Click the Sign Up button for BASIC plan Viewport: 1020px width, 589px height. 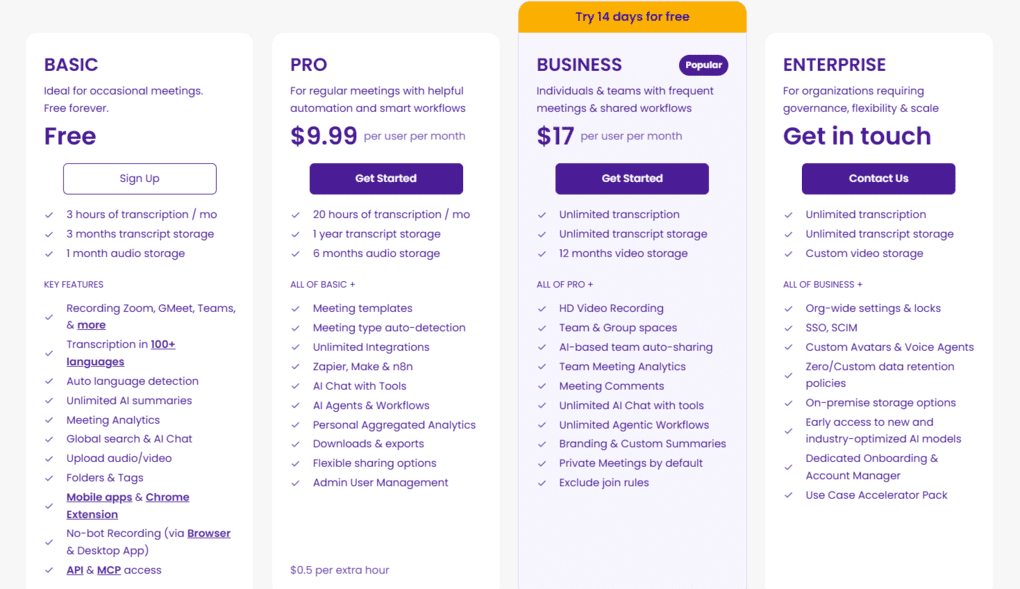coord(139,178)
